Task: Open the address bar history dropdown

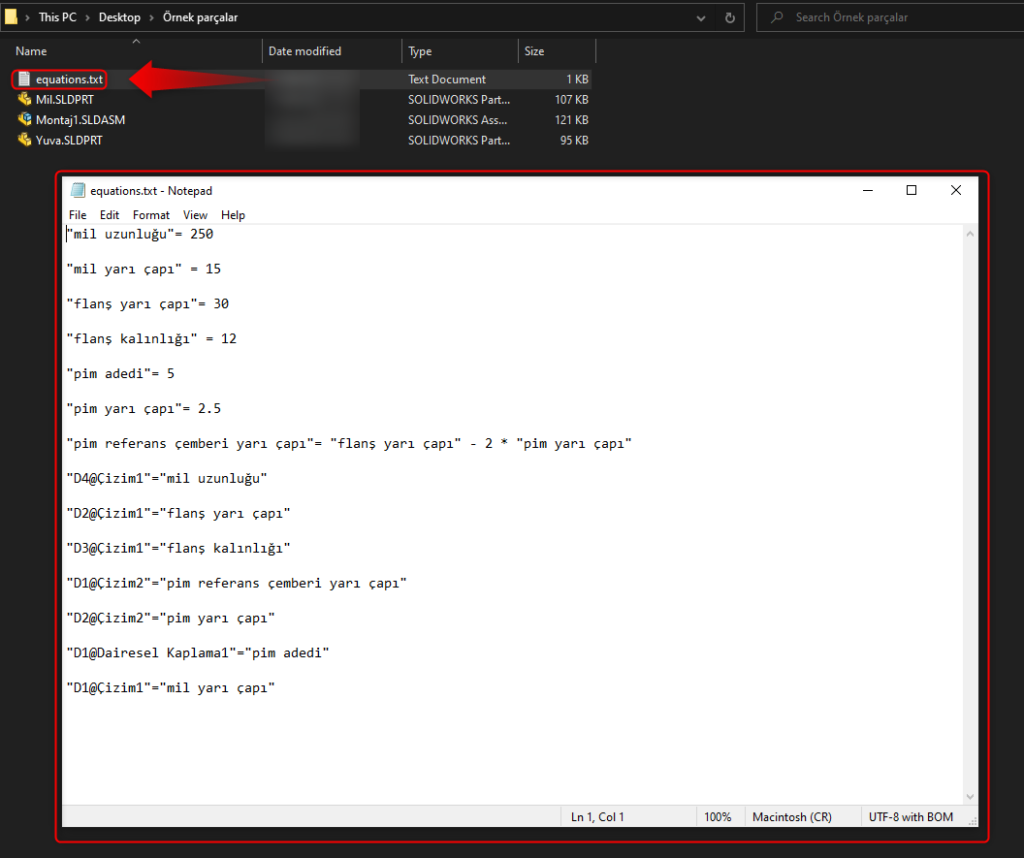Action: coord(701,18)
